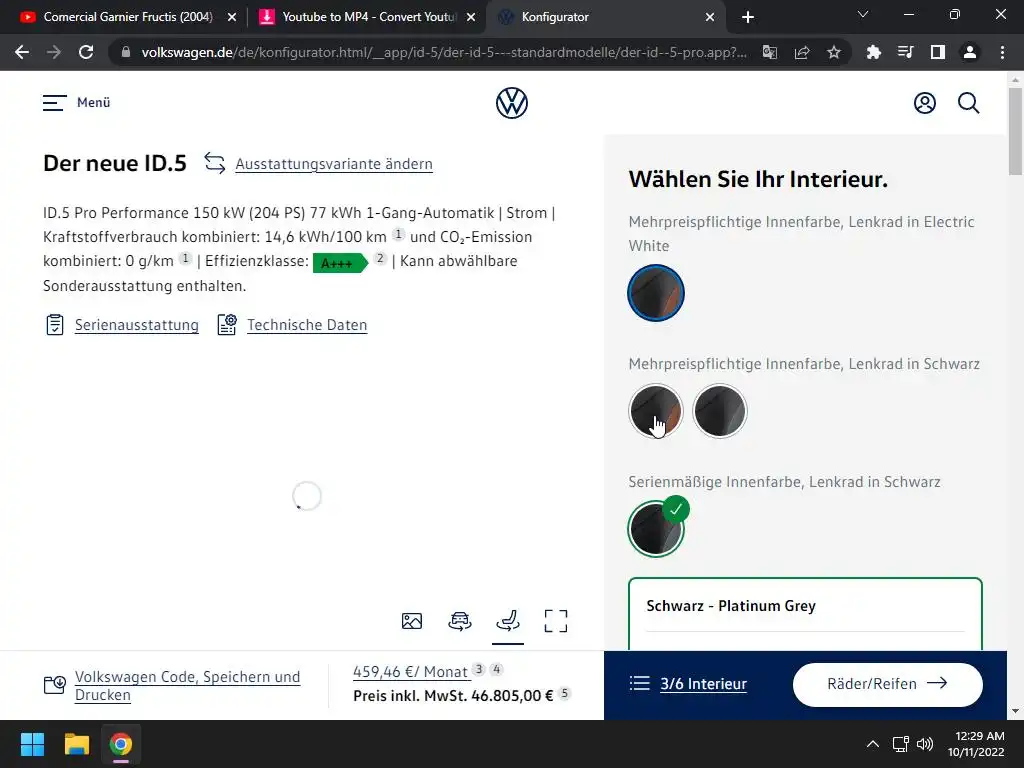Click the translate page icon in address bar
The image size is (1024, 768).
[x=770, y=52]
